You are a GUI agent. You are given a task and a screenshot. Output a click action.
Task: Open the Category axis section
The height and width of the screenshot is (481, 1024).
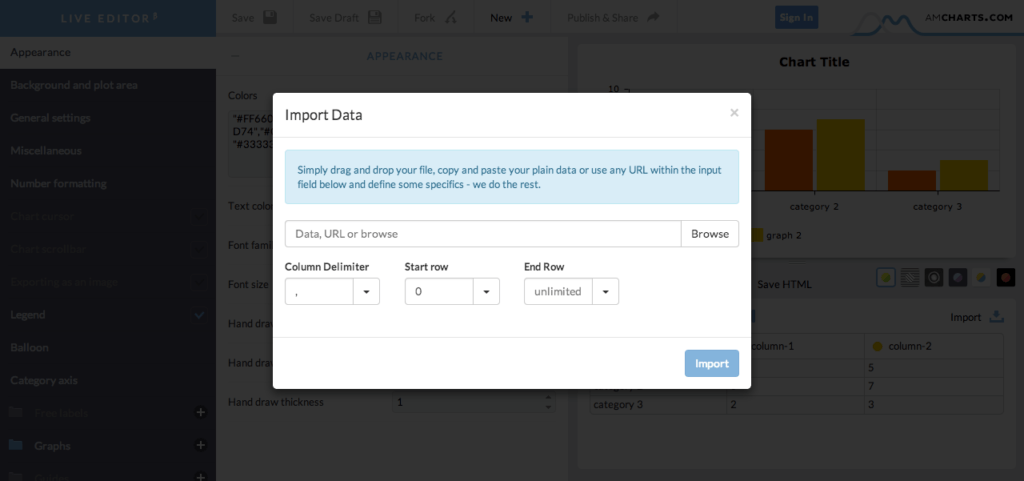108,380
